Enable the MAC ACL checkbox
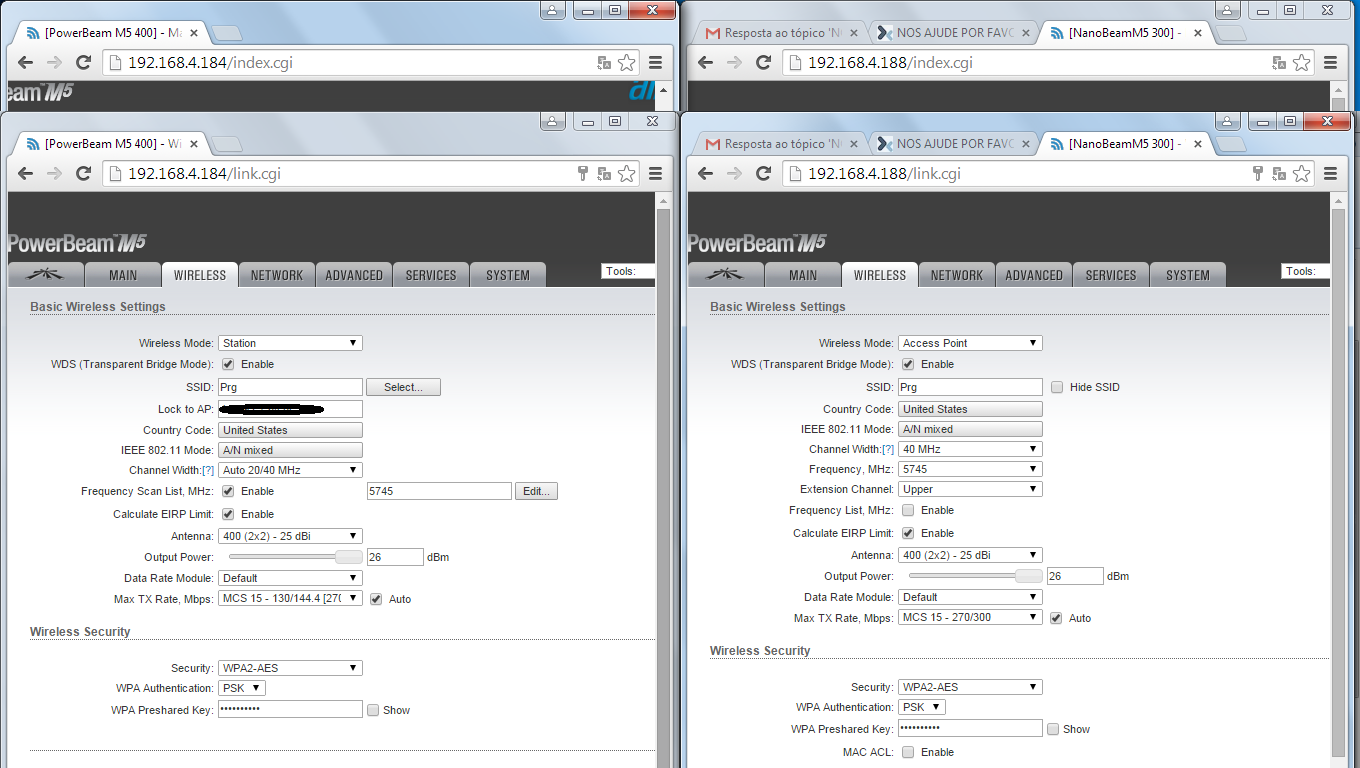 pyautogui.click(x=908, y=752)
